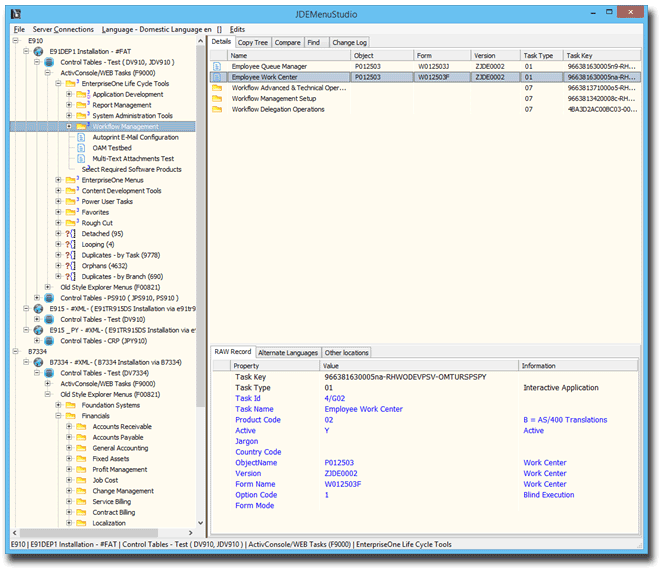Image resolution: width=663 pixels, height=569 pixels.
Task: Expand the Application Development node
Action: pos(69,94)
